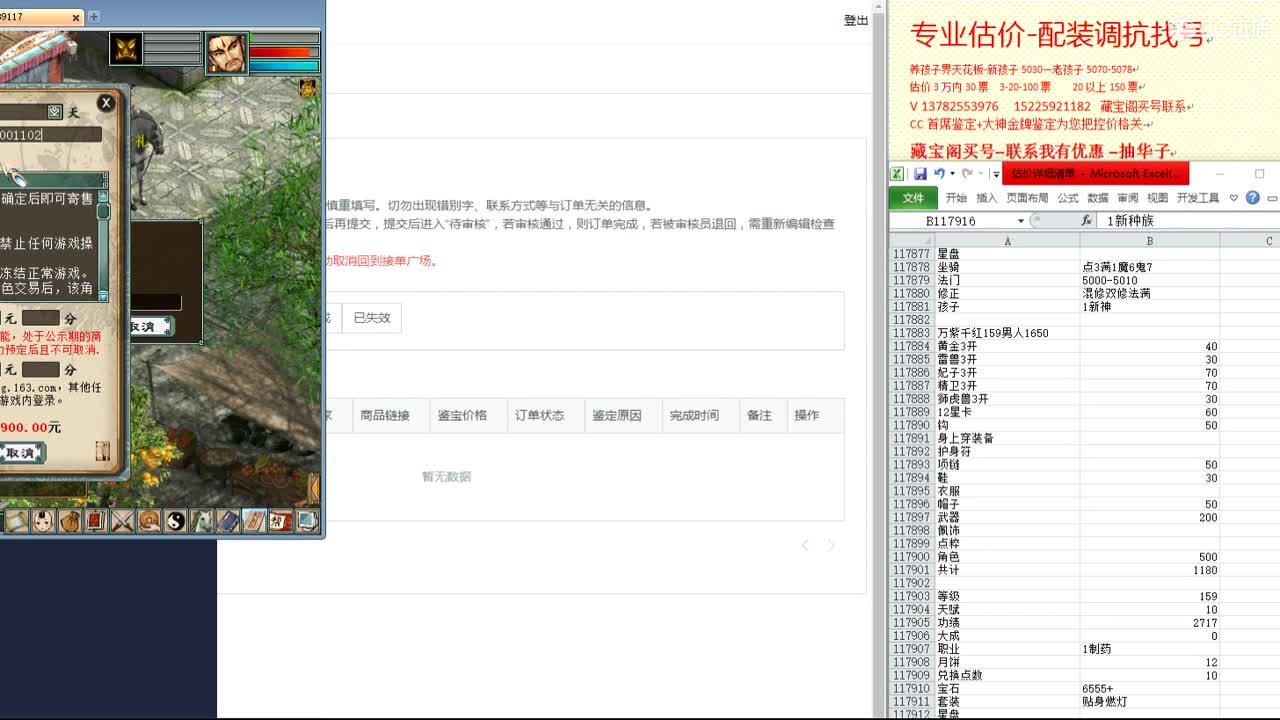Click the formula bar showing 1新种族
Viewport: 1280px width, 720px height.
click(x=1188, y=220)
